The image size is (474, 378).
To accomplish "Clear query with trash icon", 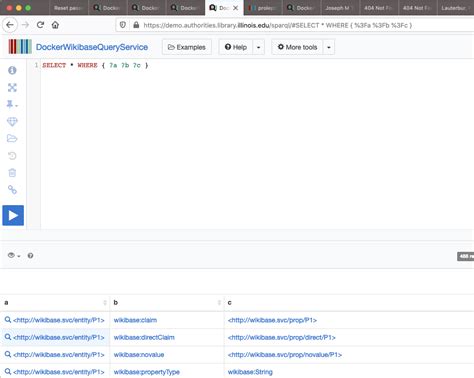I will click(12, 173).
